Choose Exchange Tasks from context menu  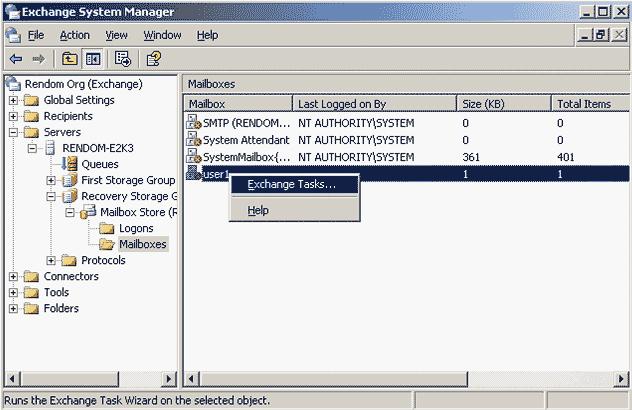pos(291,184)
